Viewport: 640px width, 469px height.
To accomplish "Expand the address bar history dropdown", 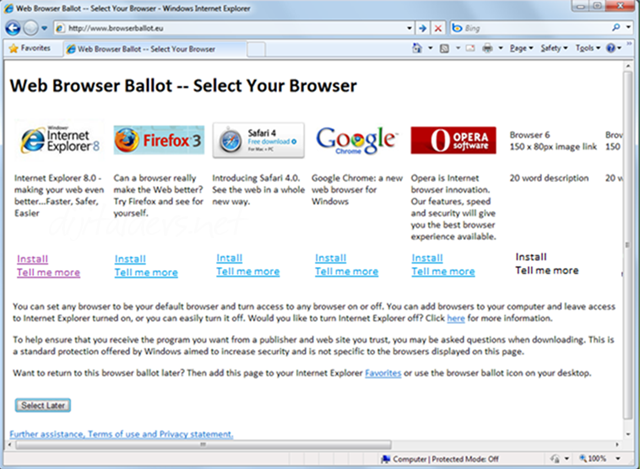I will pos(409,28).
